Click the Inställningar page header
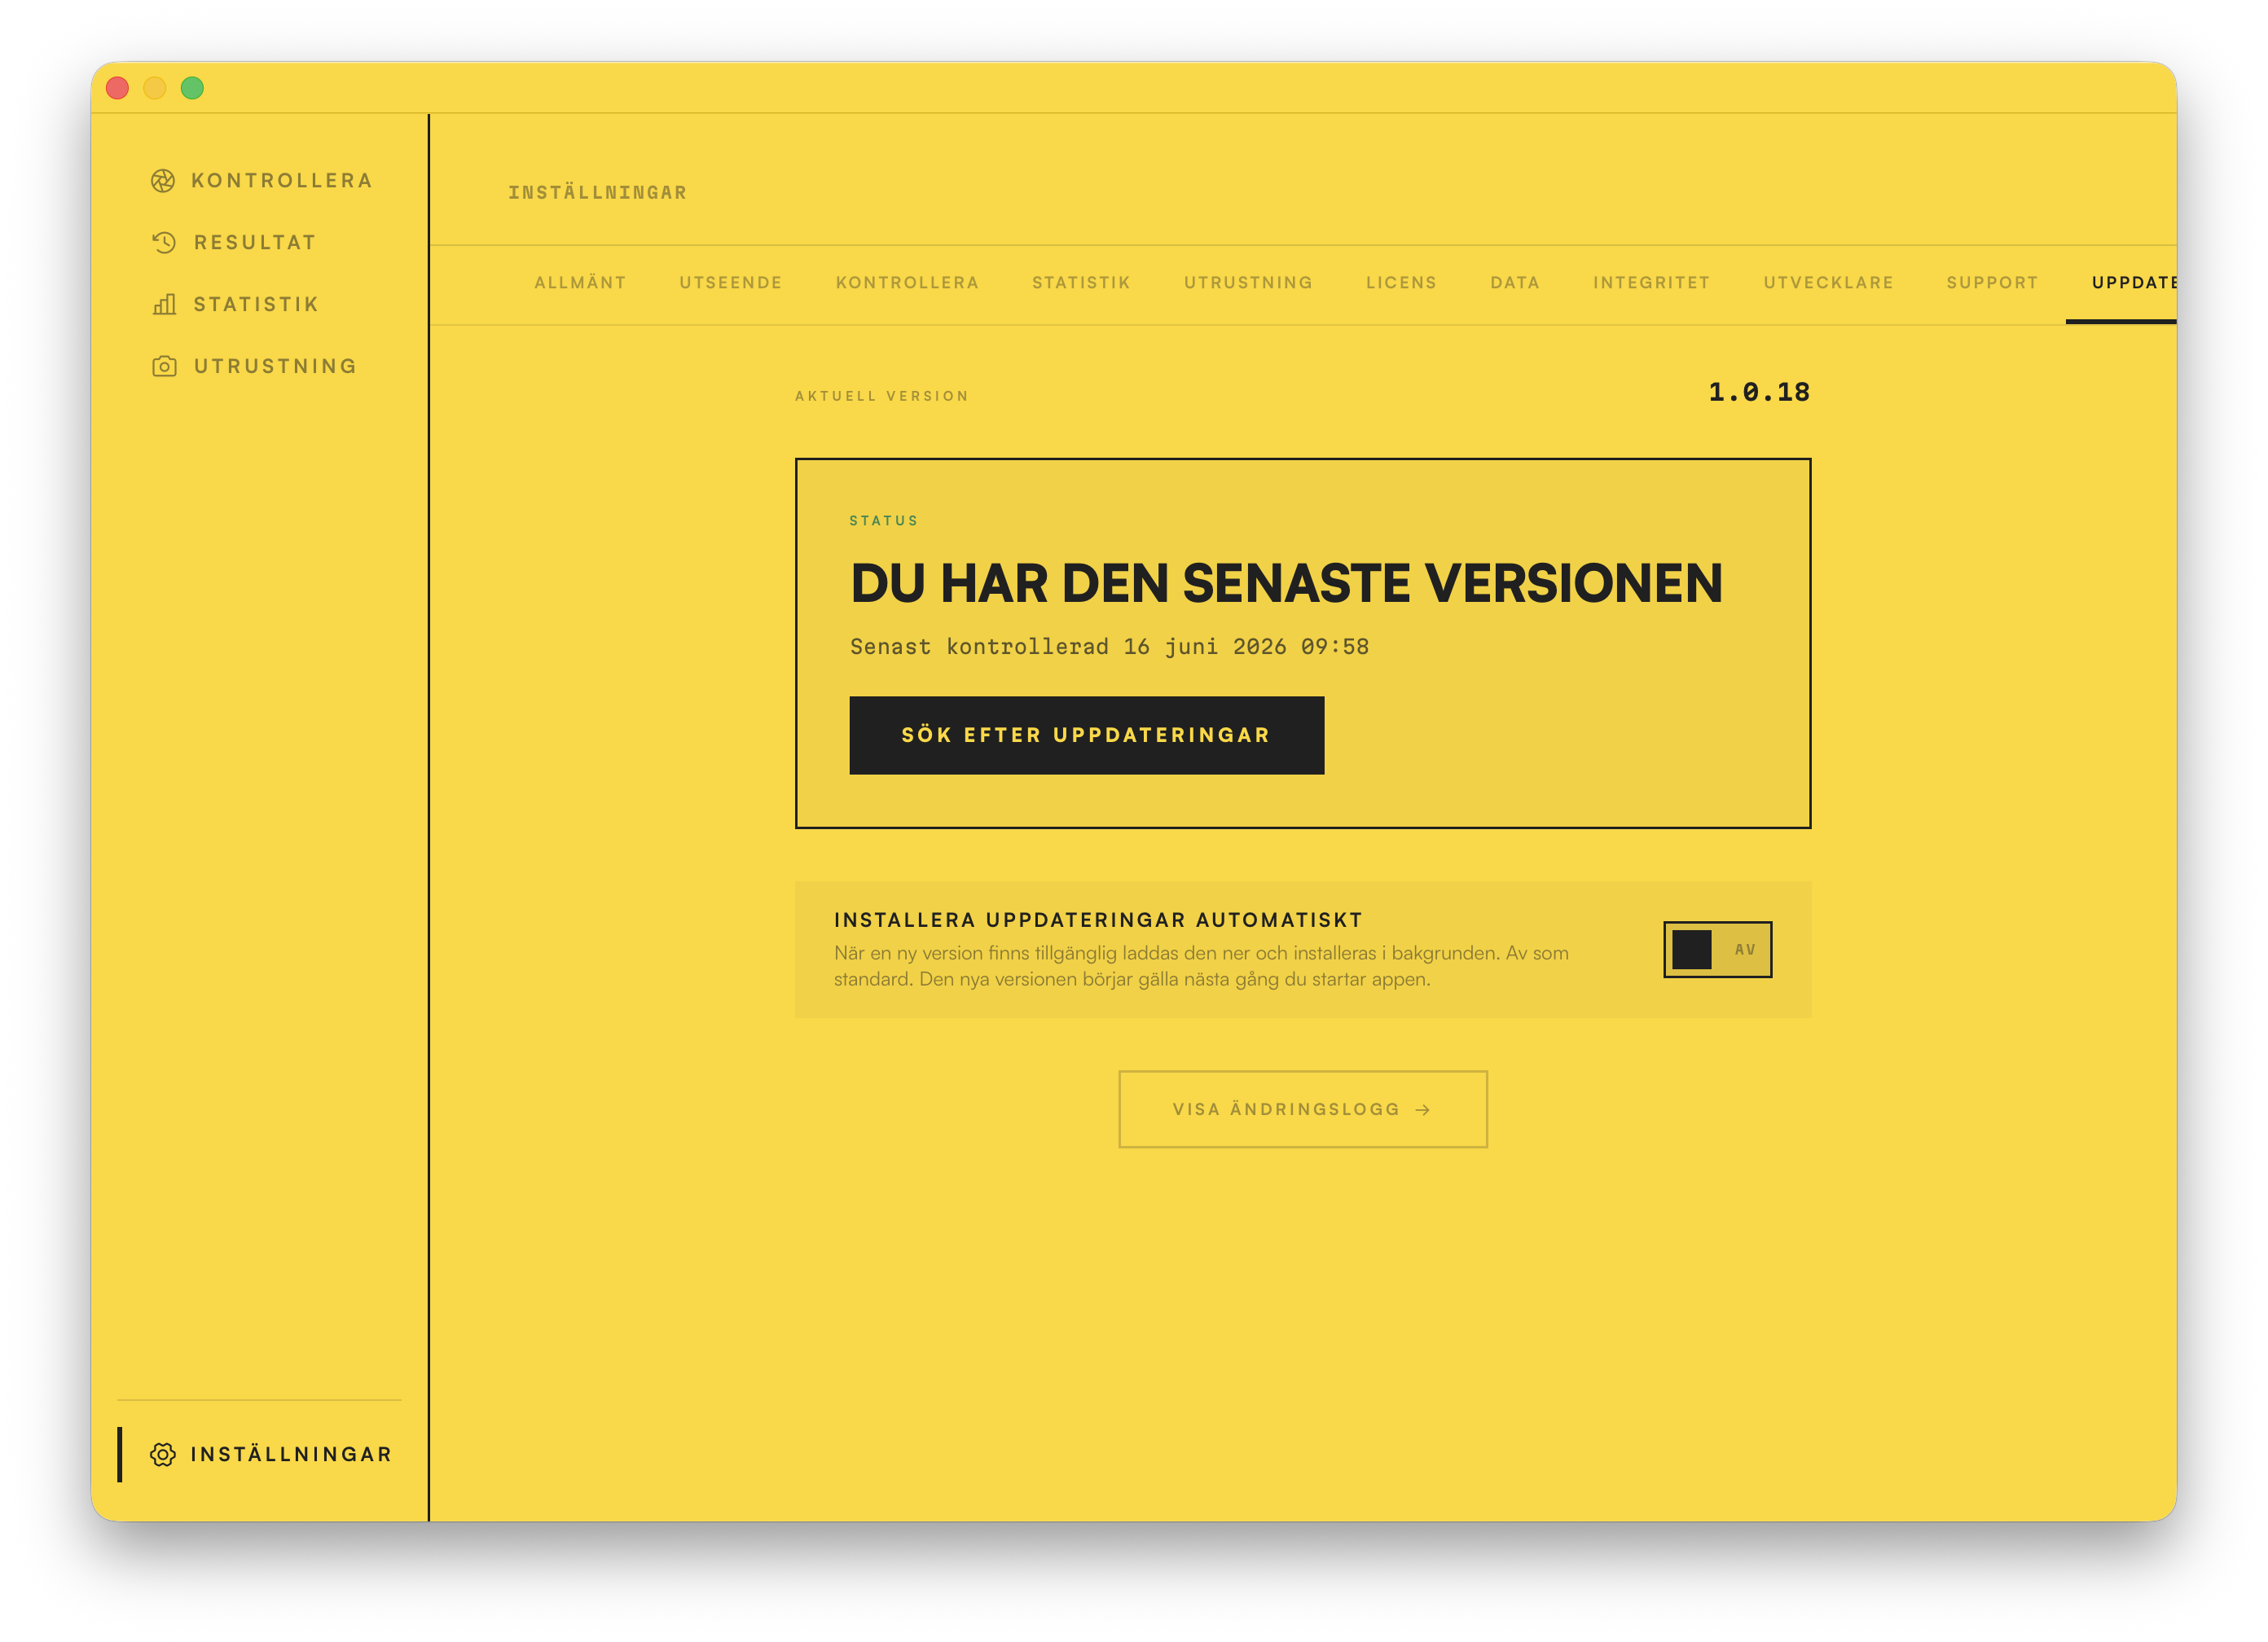The image size is (2268, 1642). [x=598, y=192]
